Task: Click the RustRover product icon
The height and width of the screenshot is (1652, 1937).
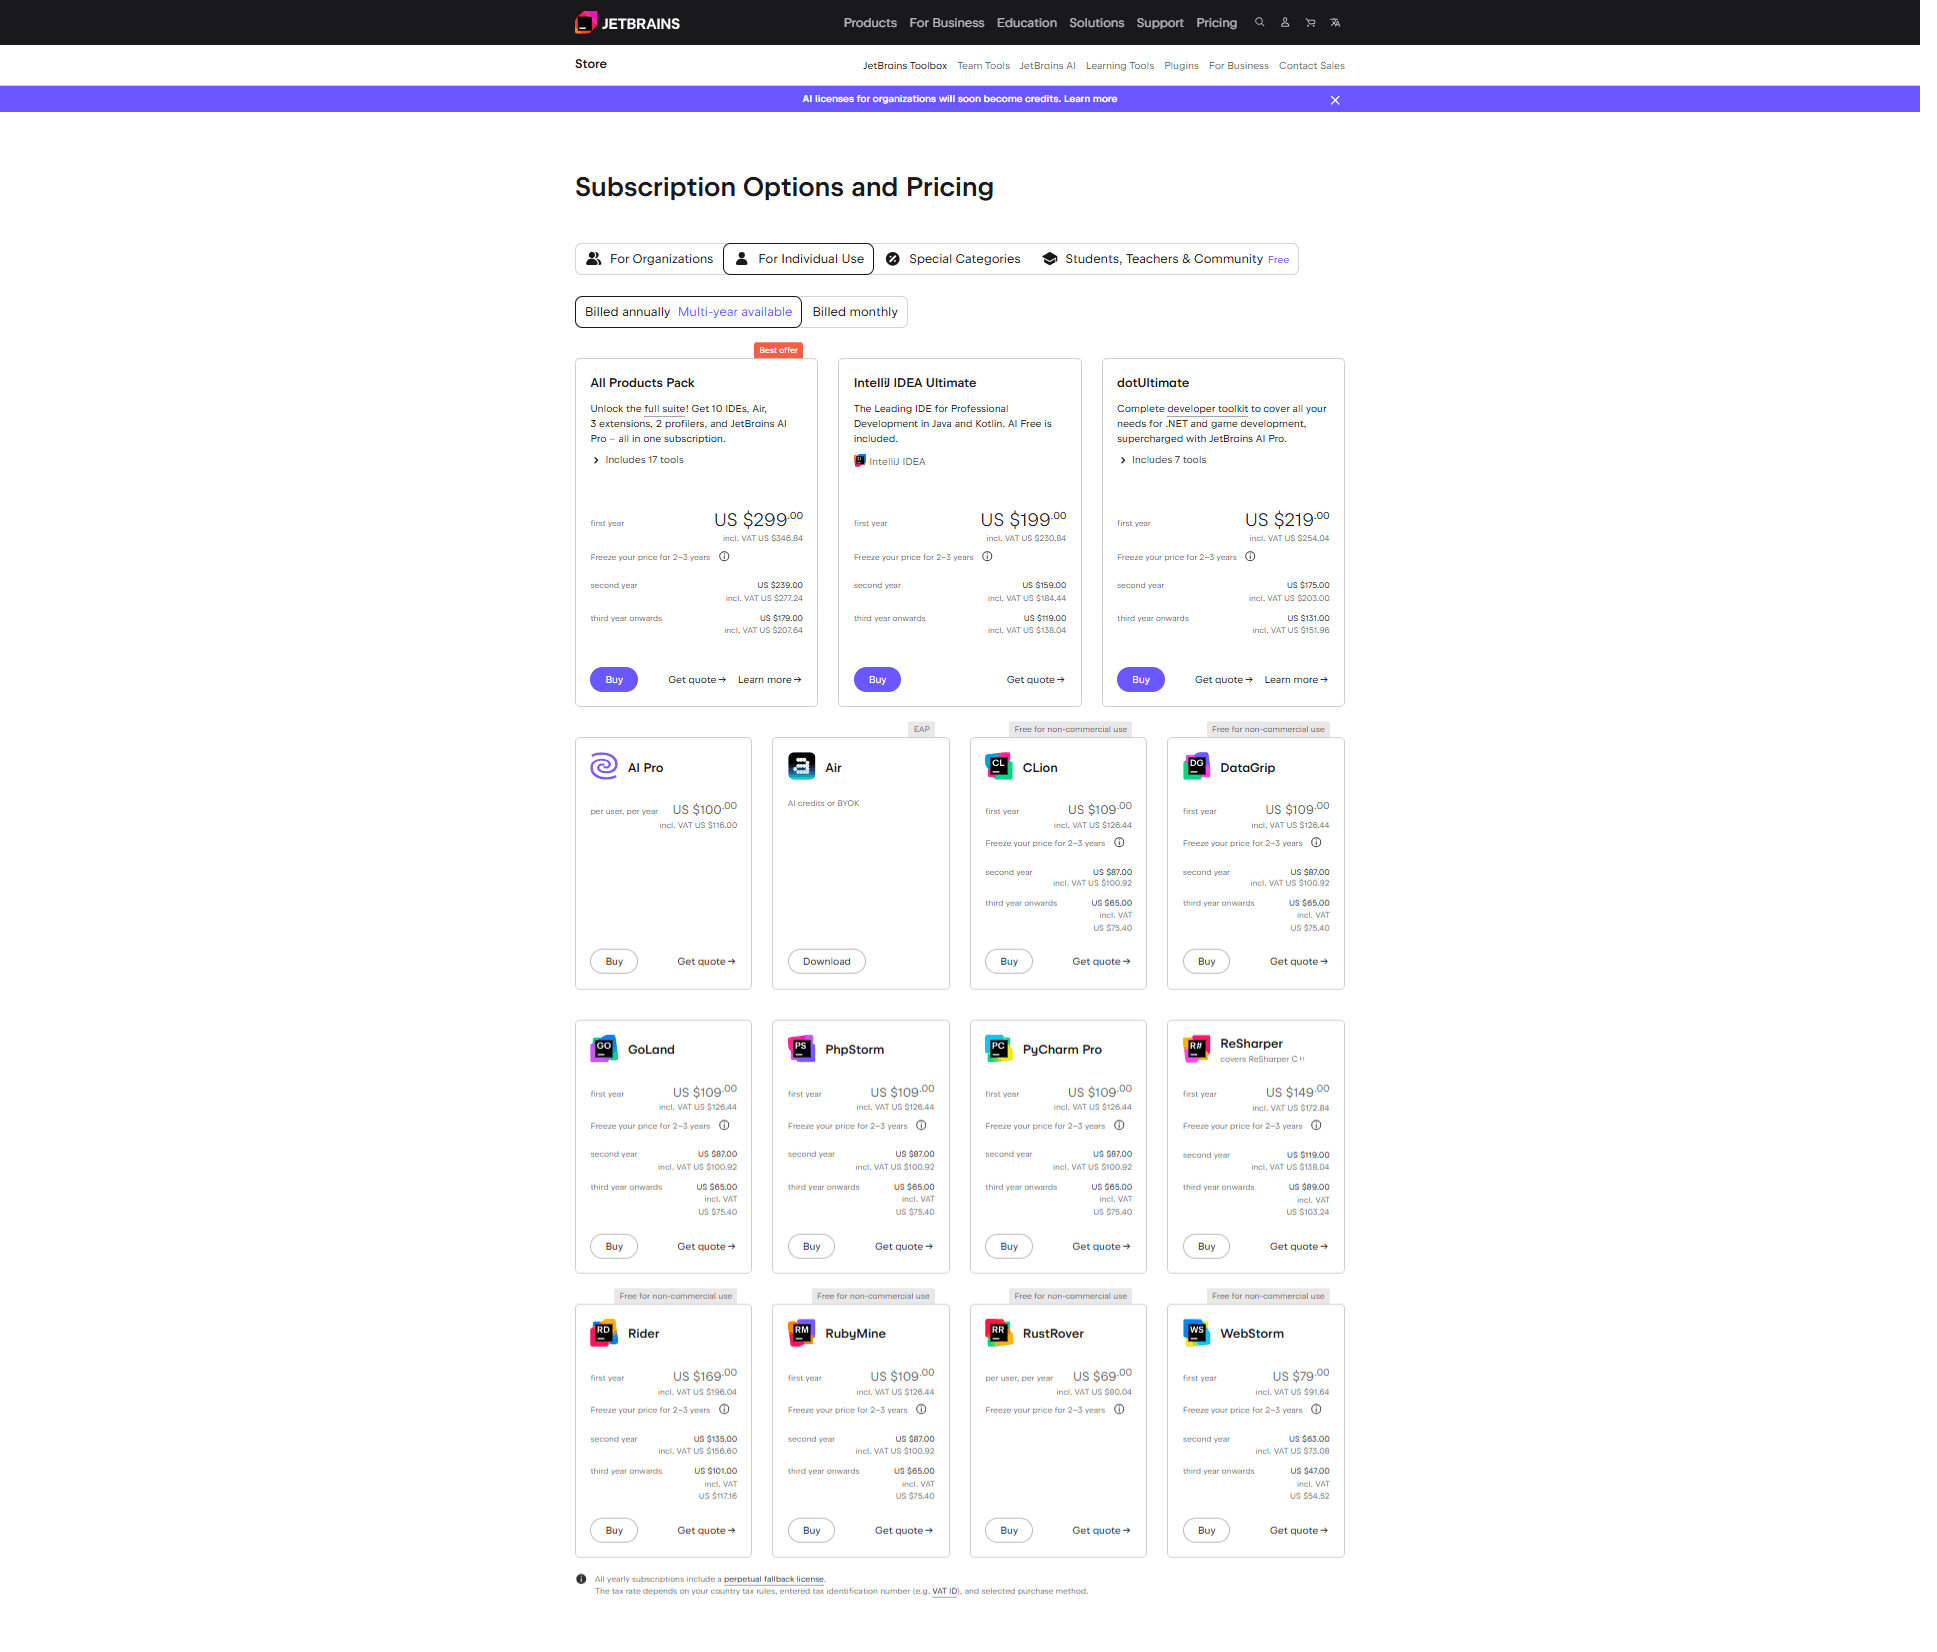Action: (999, 1333)
